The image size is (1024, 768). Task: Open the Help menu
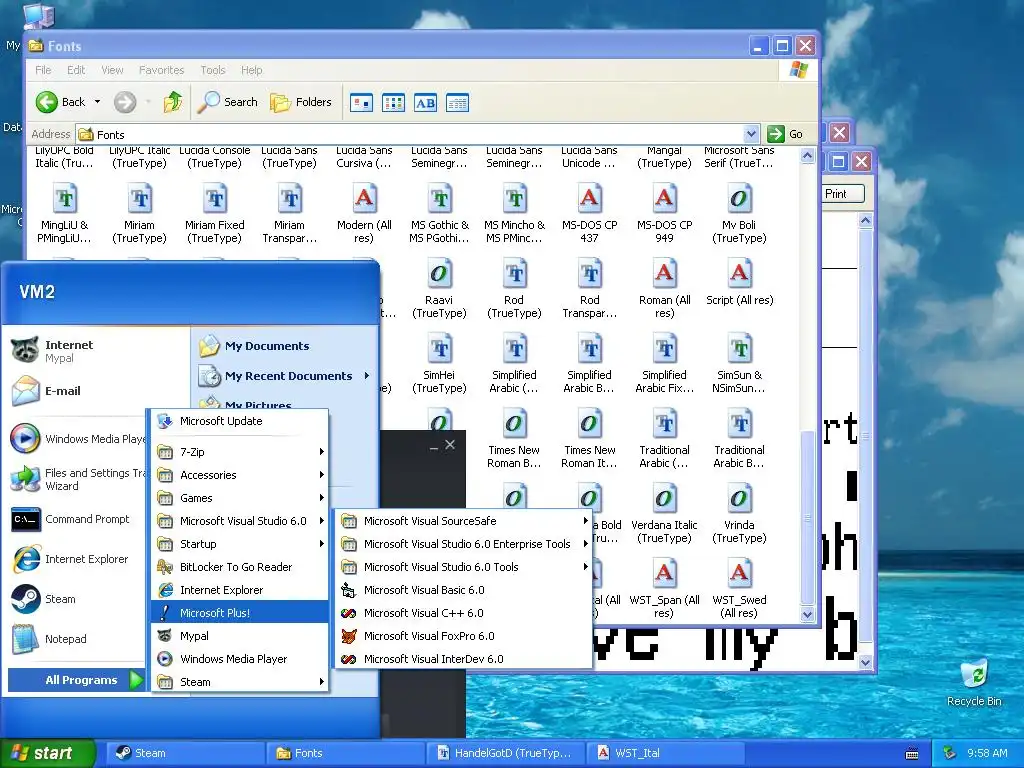tap(251, 70)
